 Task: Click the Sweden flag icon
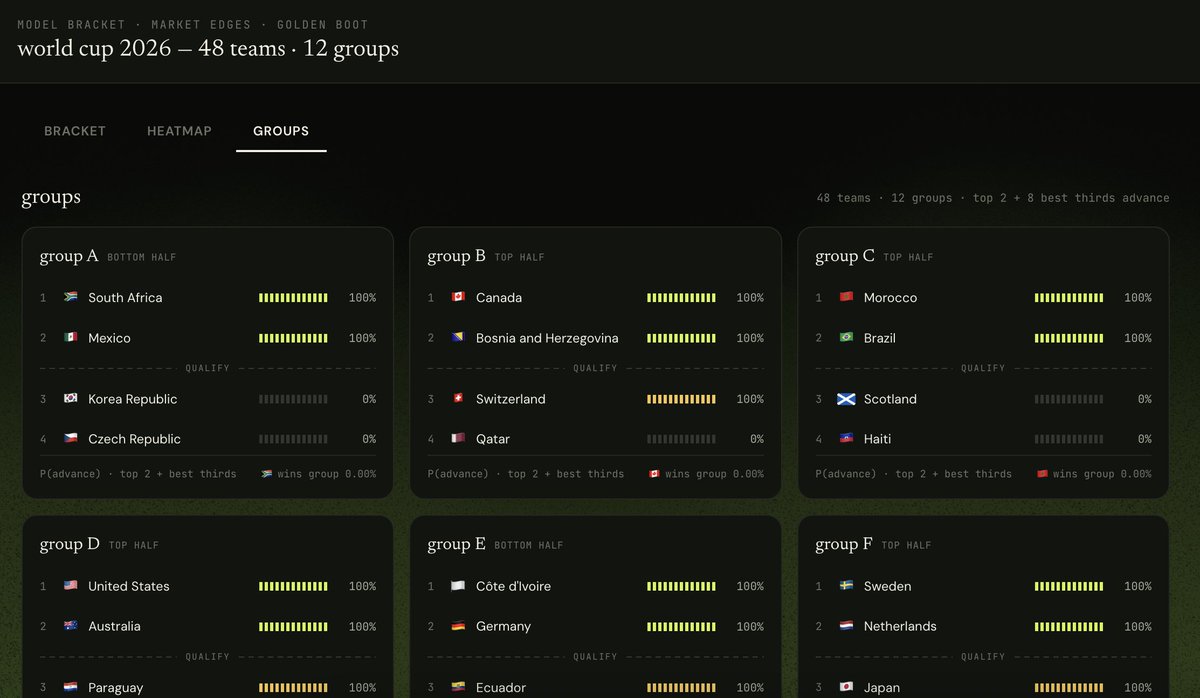point(846,586)
